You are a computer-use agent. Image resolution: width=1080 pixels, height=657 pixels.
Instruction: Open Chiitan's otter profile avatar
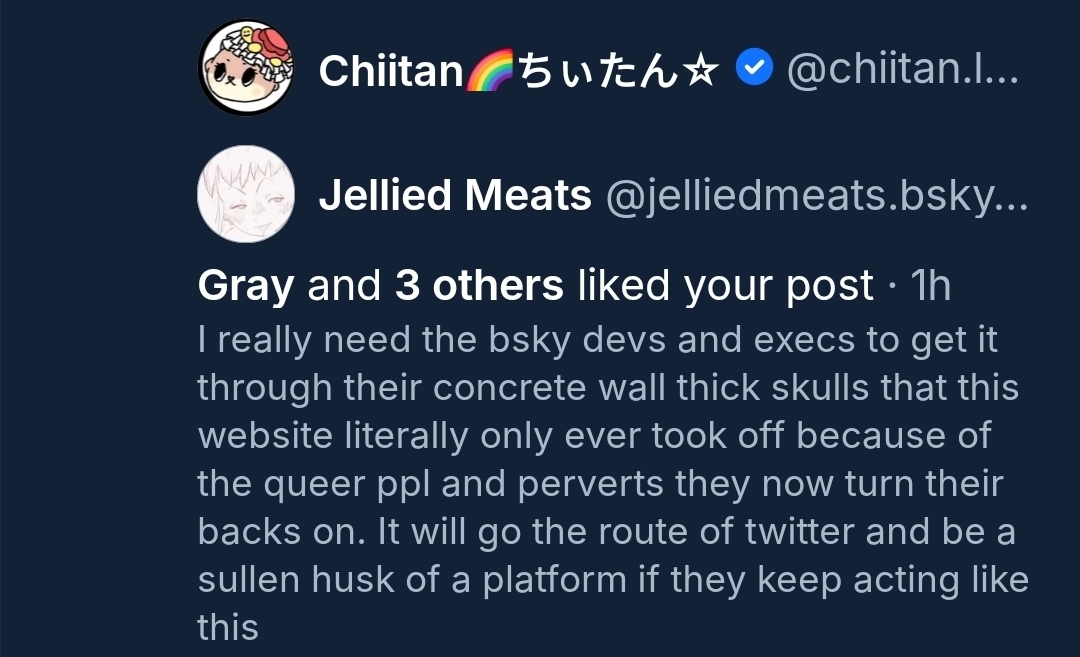point(246,69)
